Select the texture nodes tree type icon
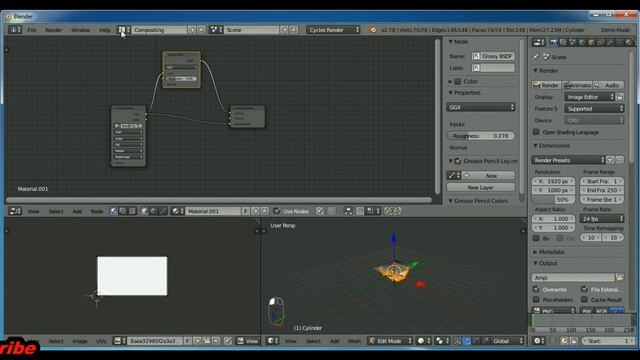The height and width of the screenshot is (360, 640). 132,211
